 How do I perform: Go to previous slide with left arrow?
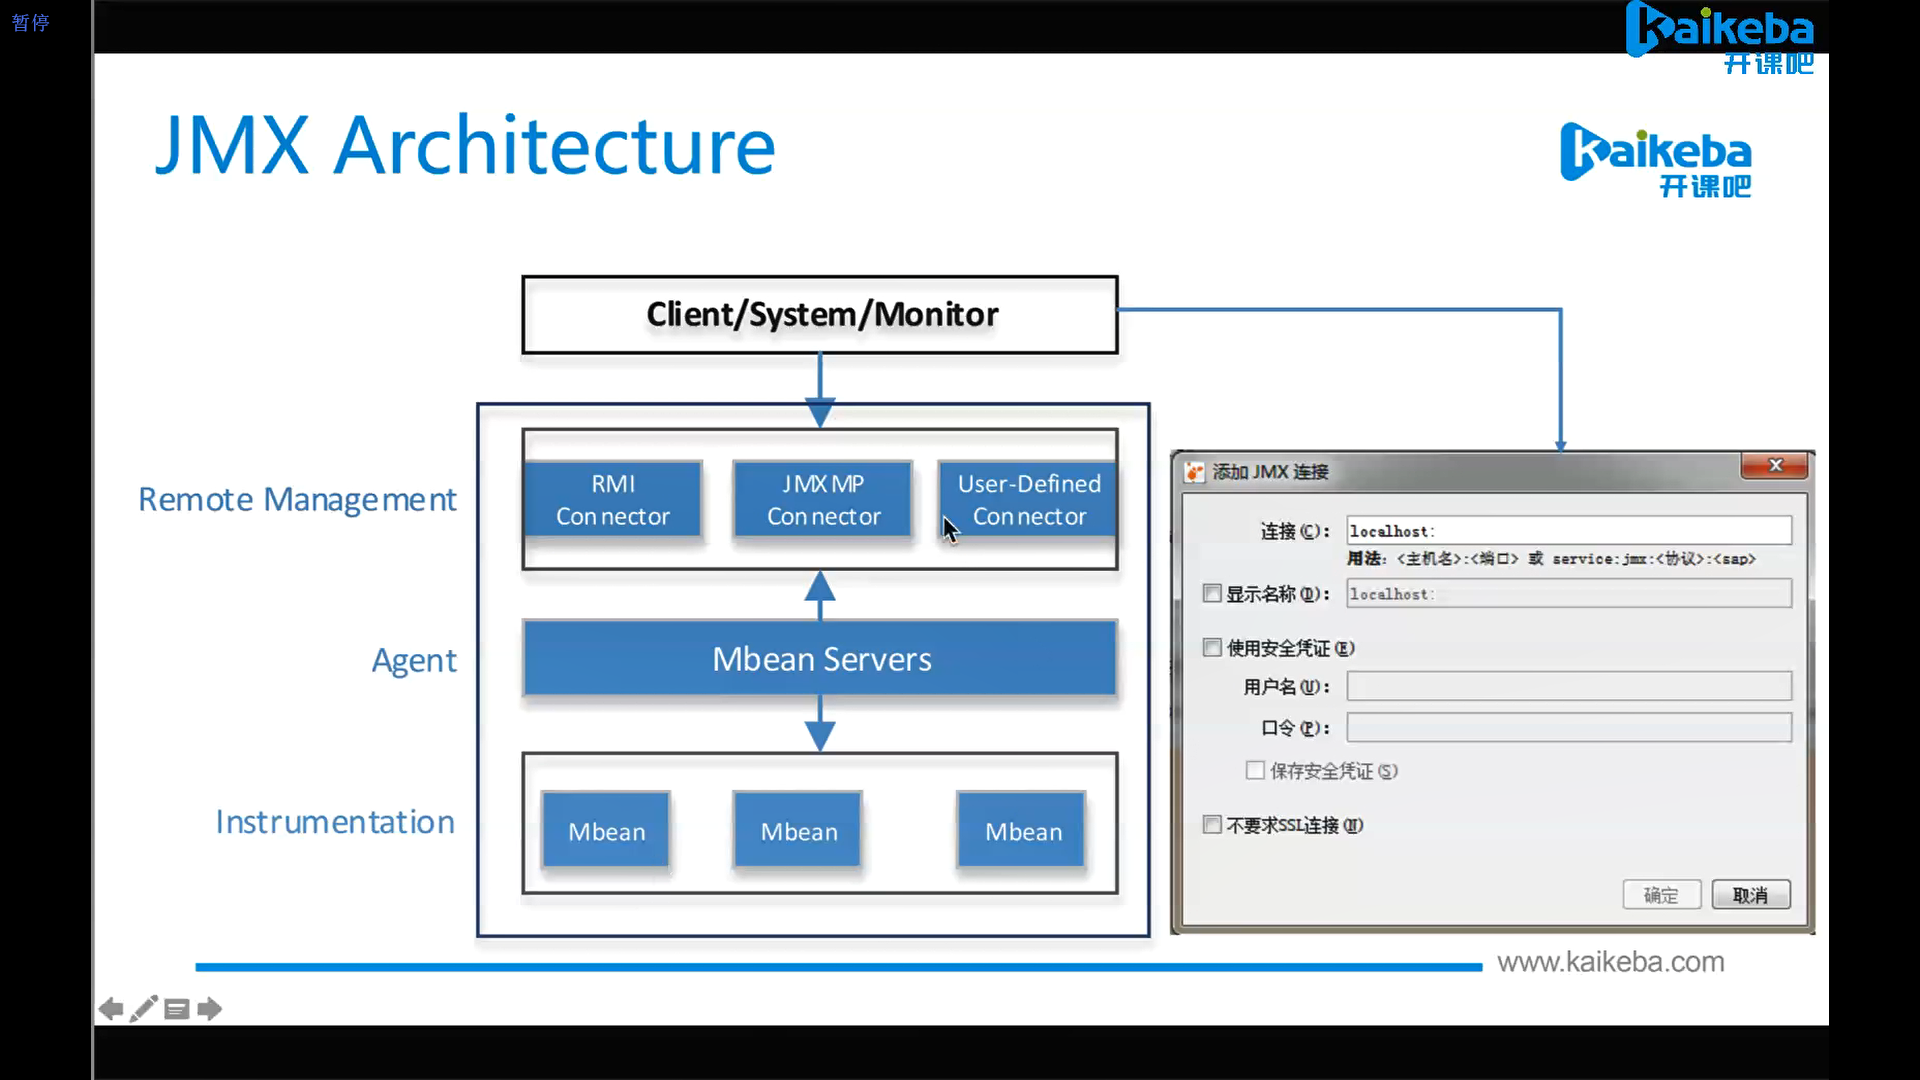[111, 1009]
